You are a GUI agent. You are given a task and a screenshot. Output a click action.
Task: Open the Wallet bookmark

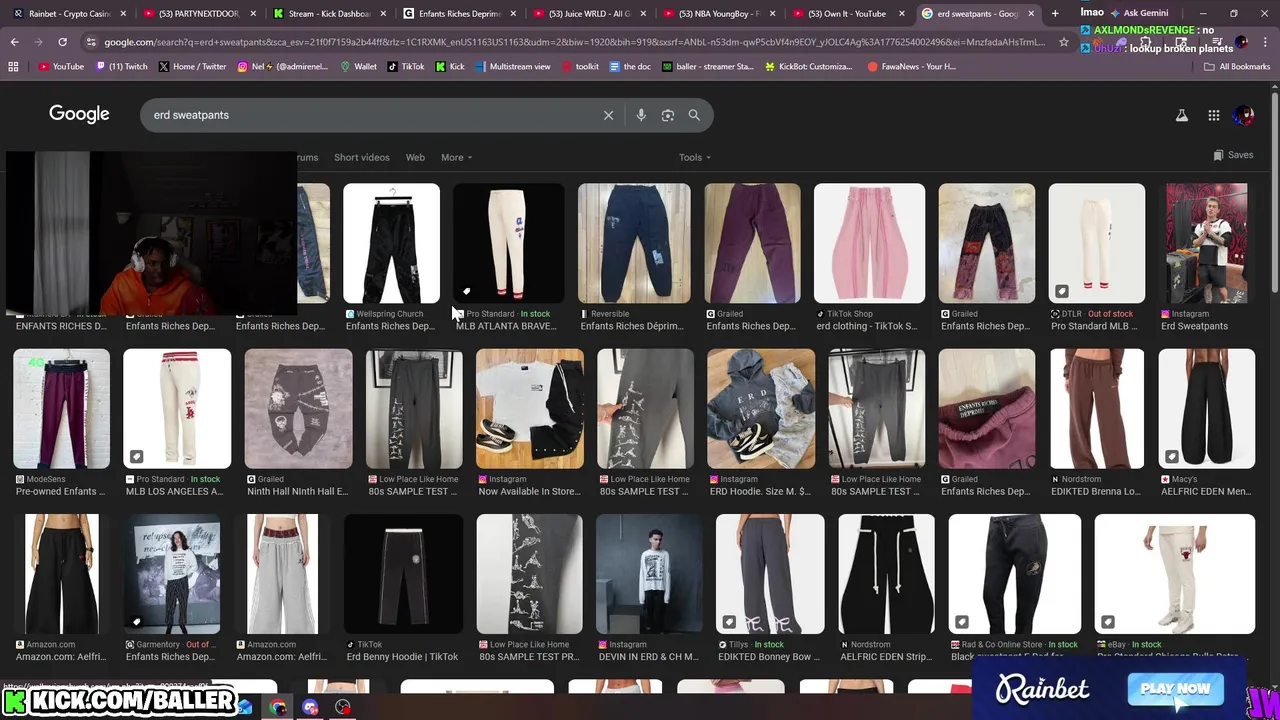click(358, 66)
